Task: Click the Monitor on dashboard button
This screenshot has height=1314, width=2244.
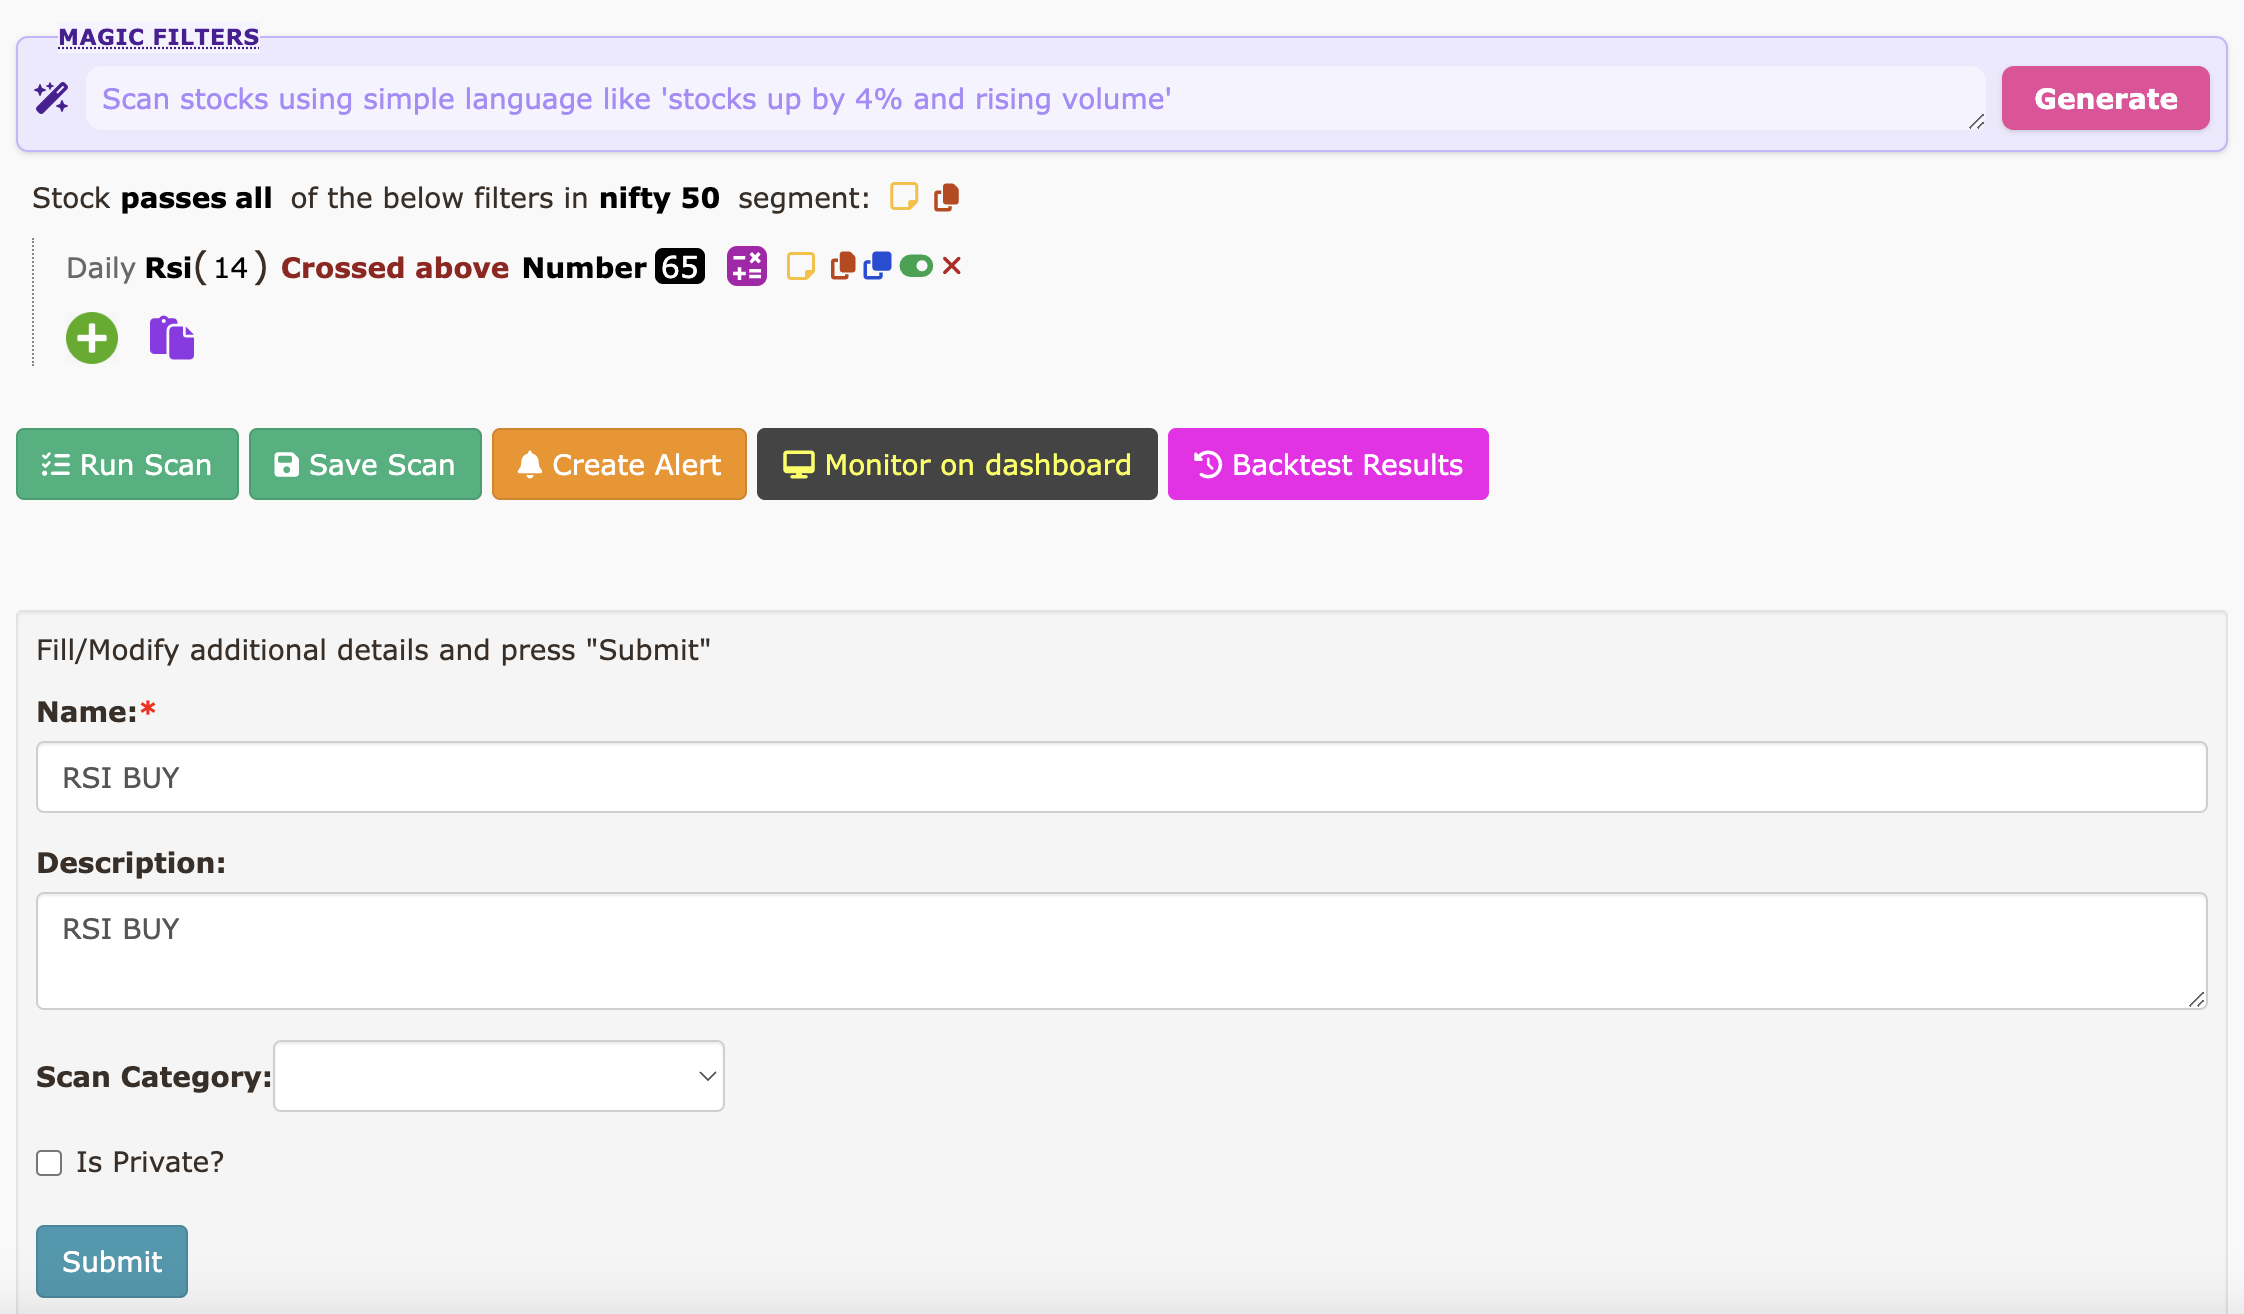Action: click(x=957, y=464)
